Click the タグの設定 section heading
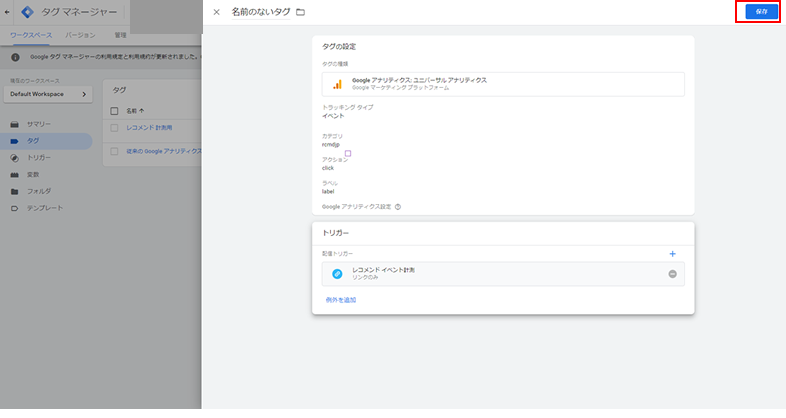 pyautogui.click(x=339, y=47)
